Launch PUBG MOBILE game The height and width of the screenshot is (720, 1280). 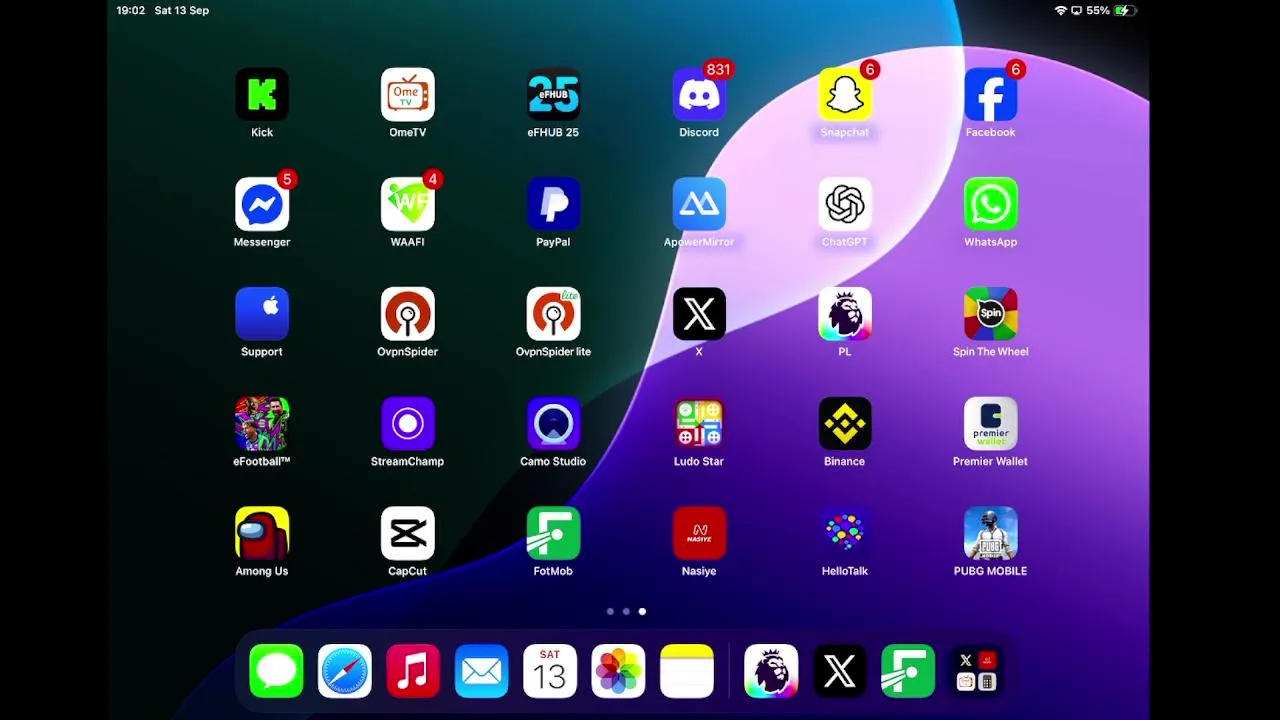click(x=991, y=534)
